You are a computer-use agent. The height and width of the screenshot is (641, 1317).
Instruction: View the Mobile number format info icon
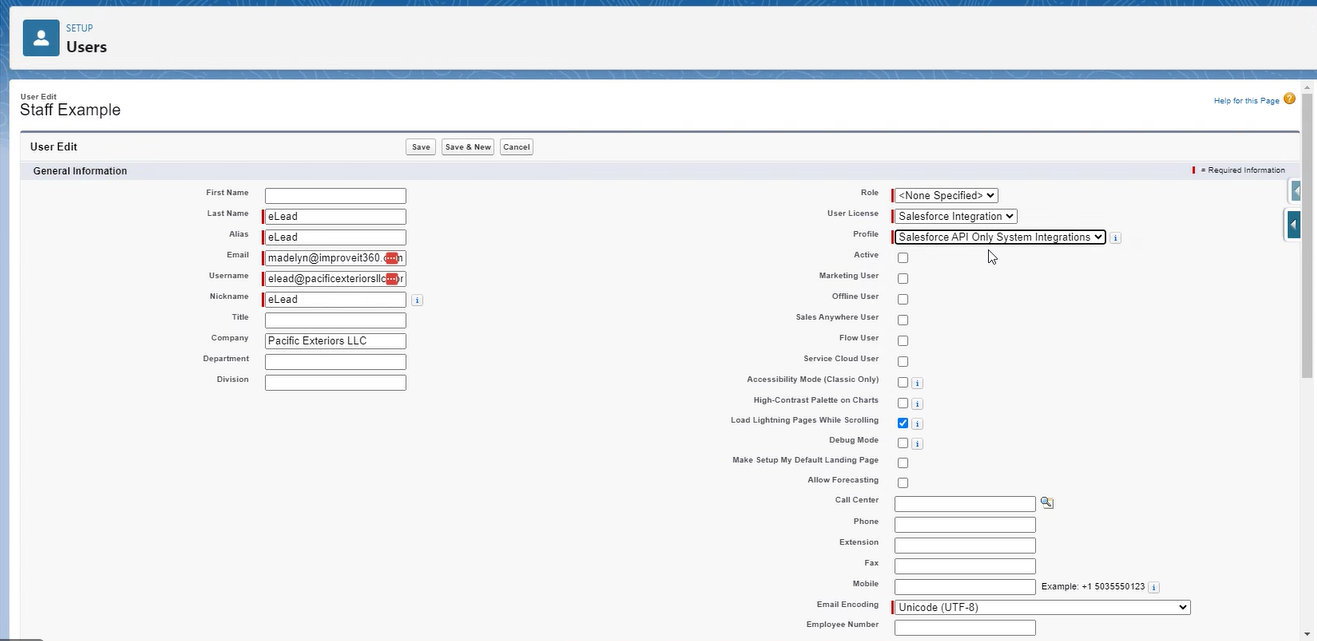tap(1154, 587)
